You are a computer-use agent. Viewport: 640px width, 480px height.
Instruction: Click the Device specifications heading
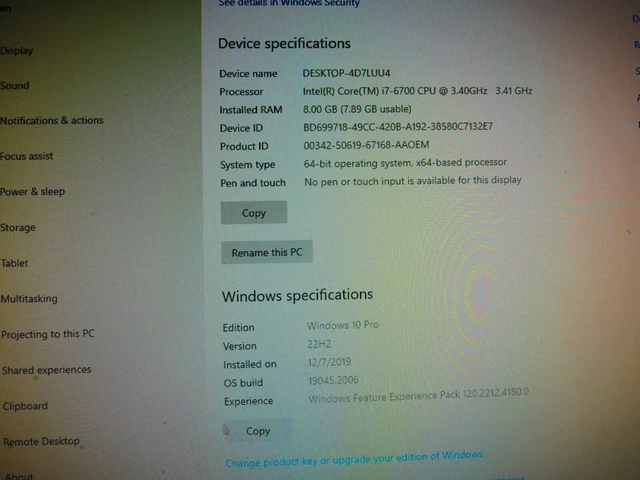(x=284, y=44)
